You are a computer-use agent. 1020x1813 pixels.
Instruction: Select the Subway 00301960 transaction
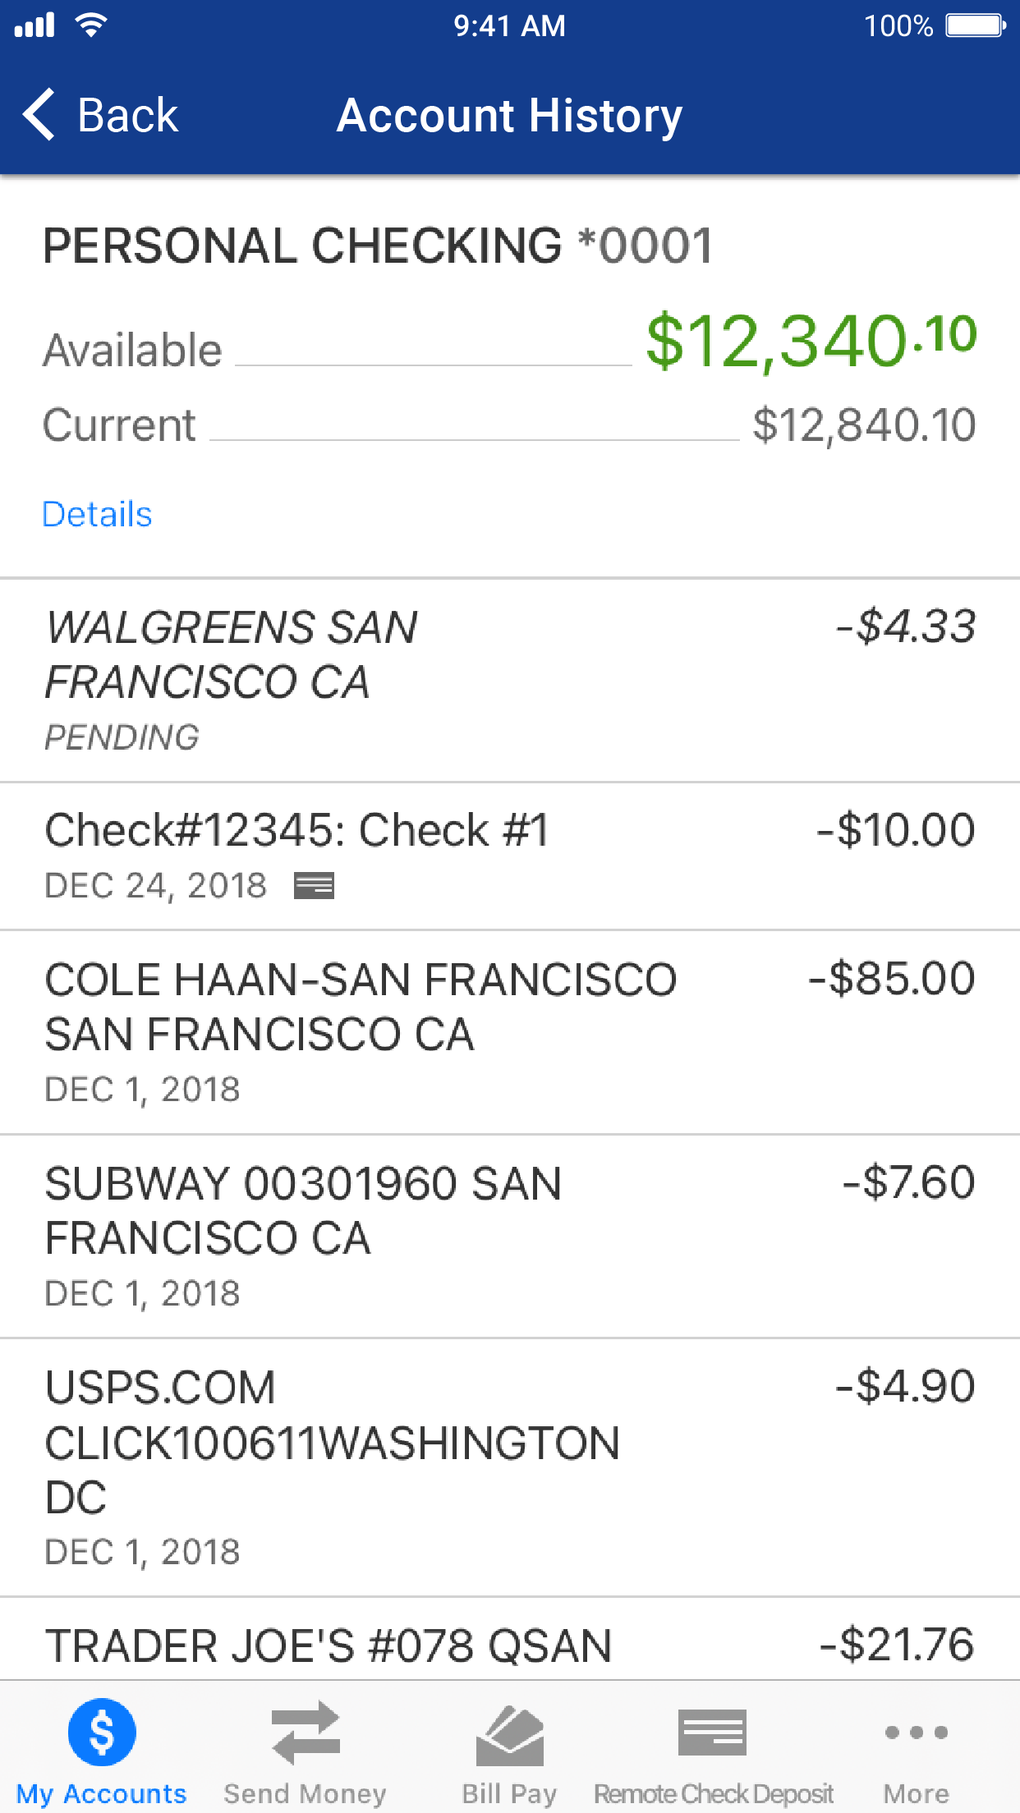click(x=510, y=1236)
